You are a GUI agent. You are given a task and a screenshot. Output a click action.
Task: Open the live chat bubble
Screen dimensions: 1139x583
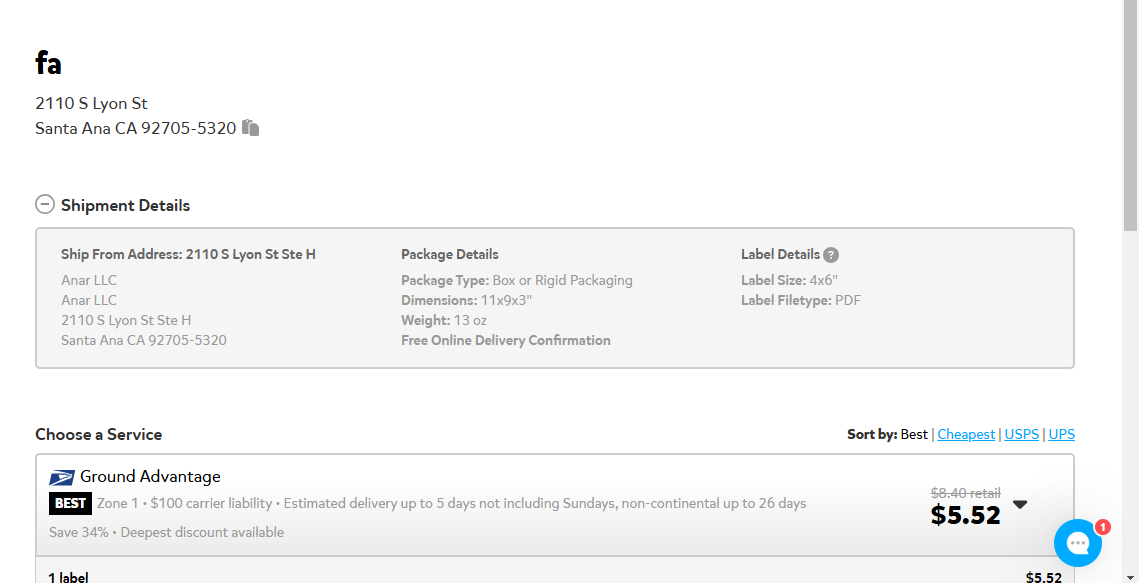pos(1078,543)
